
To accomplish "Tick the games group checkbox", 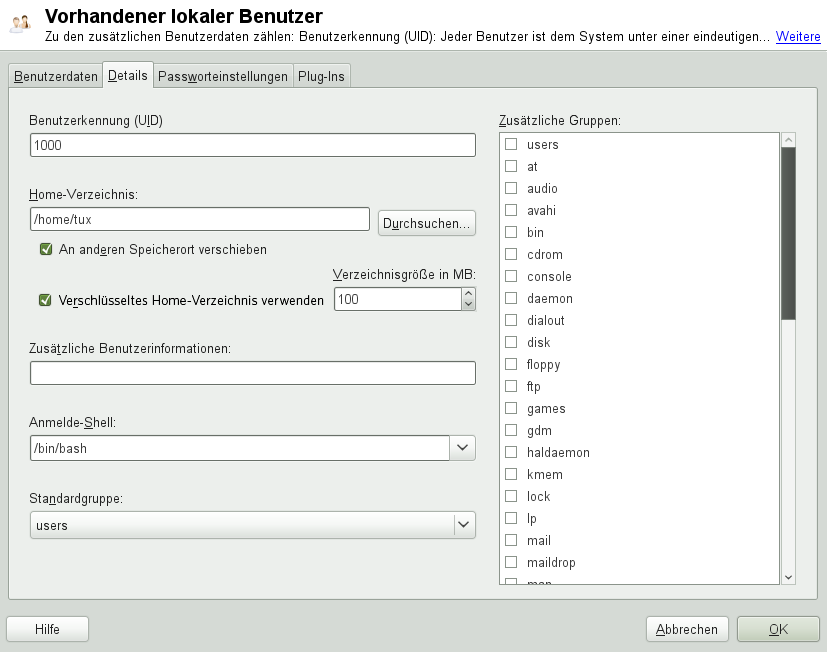I will [x=511, y=408].
